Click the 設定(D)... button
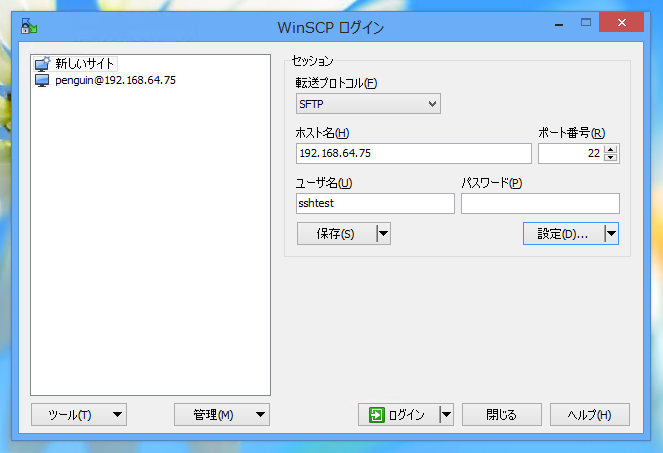This screenshot has height=453, width=663. point(564,233)
